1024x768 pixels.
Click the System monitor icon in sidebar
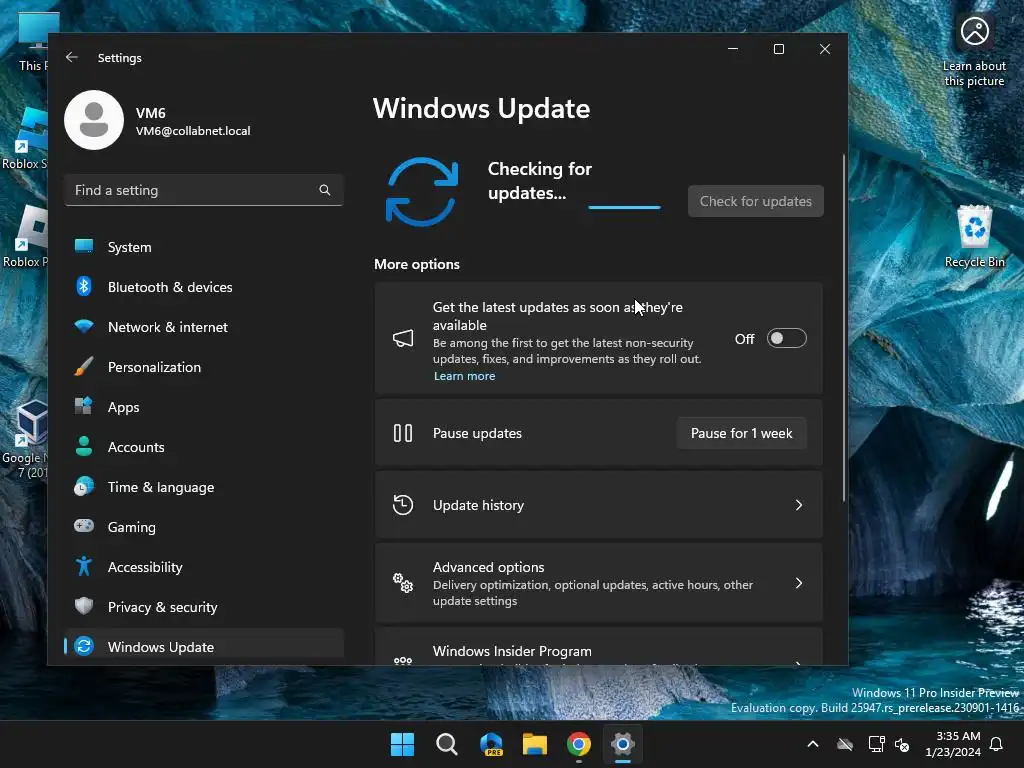84,246
